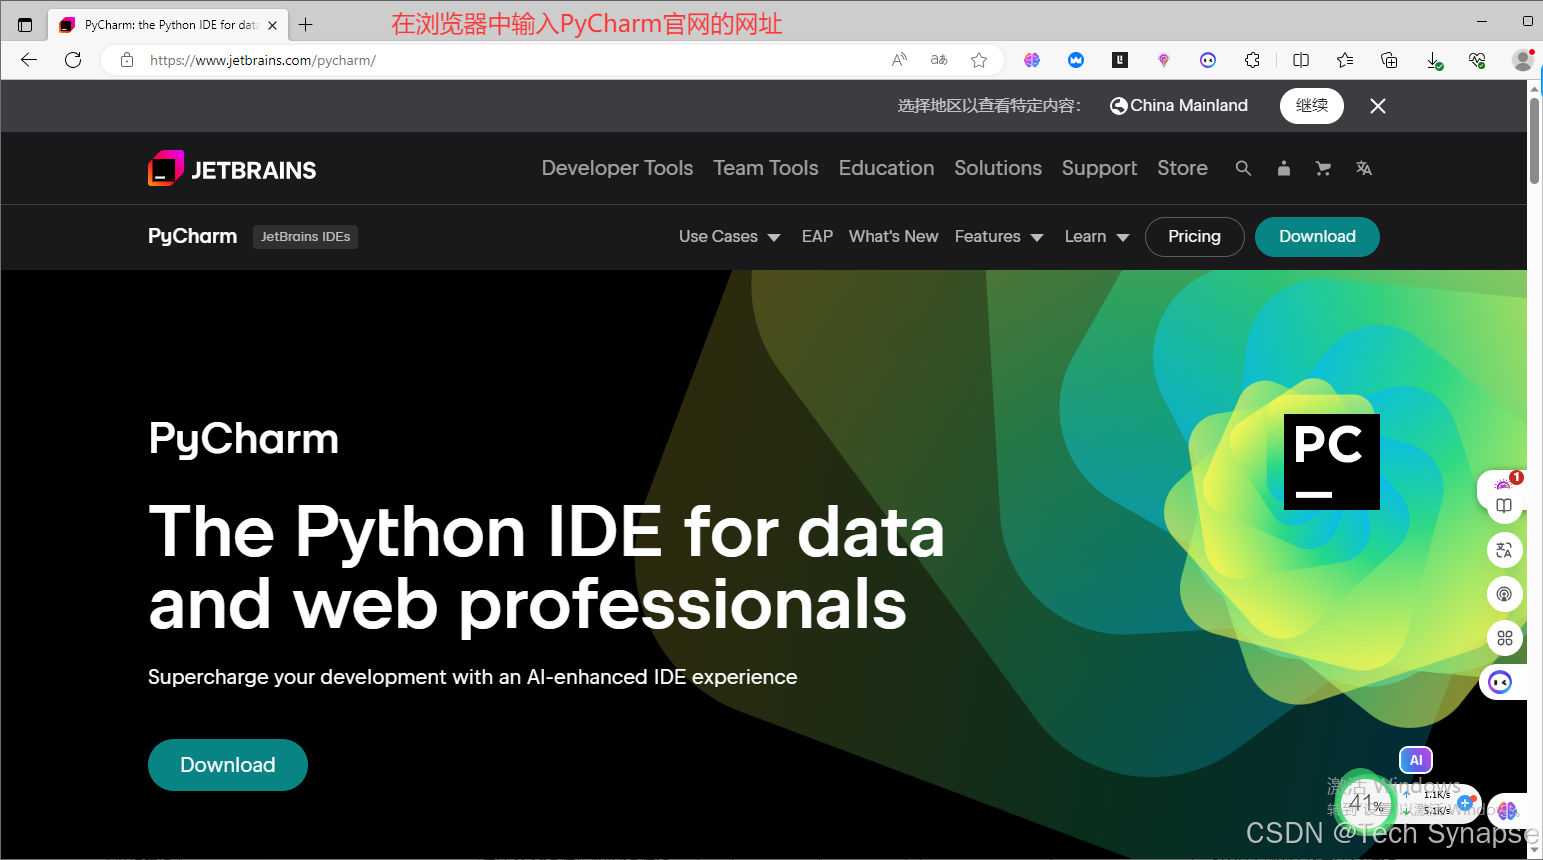
Task: Click the Pricing button
Action: [1195, 237]
